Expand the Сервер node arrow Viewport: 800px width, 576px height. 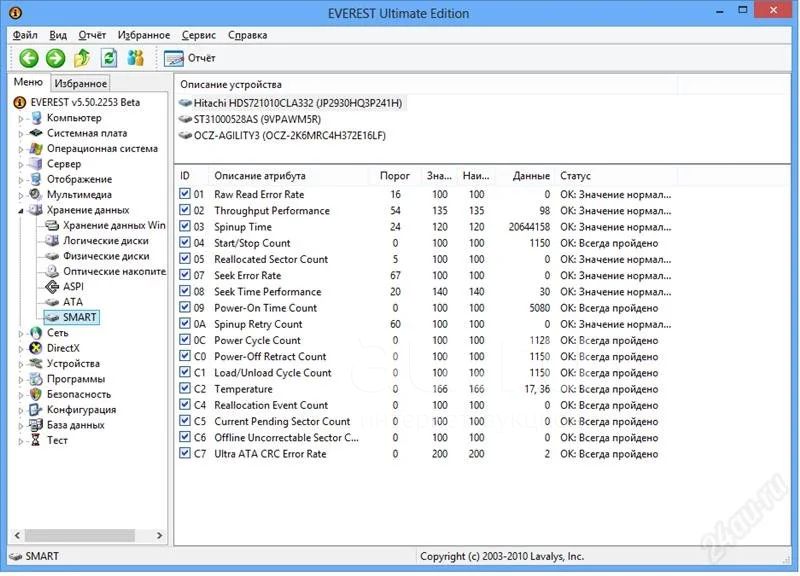21,165
